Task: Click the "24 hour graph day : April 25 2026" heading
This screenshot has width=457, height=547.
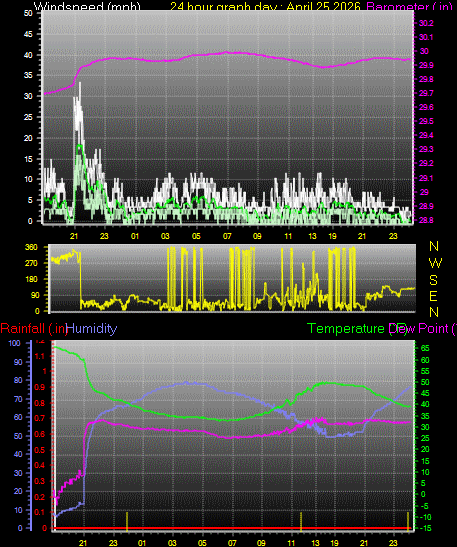Action: tap(265, 6)
